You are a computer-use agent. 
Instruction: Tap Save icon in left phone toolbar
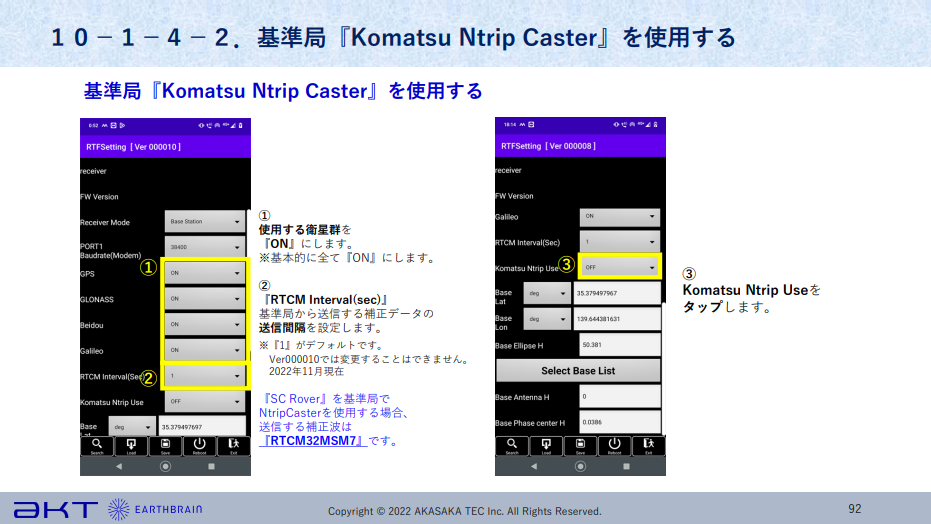[x=165, y=446]
